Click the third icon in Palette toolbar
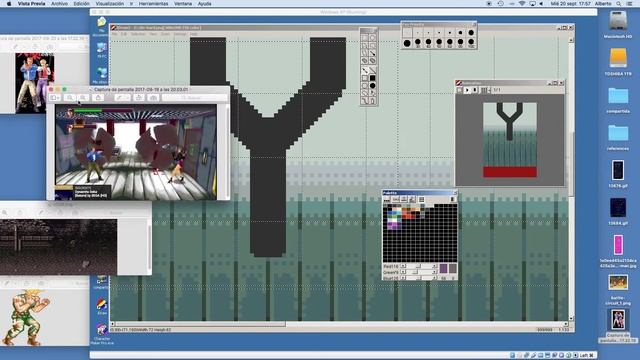This screenshot has width=640, height=360. click(x=404, y=199)
